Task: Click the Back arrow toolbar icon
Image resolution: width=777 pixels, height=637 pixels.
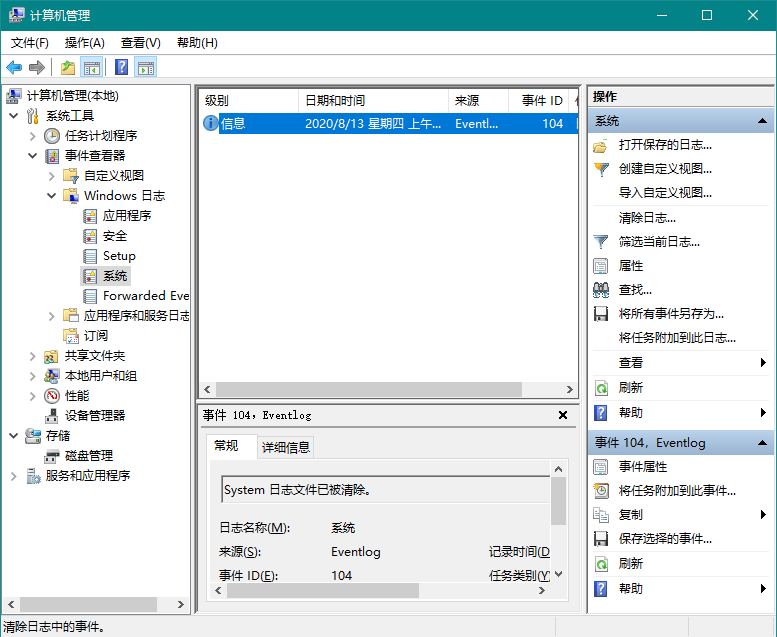Action: [14, 67]
